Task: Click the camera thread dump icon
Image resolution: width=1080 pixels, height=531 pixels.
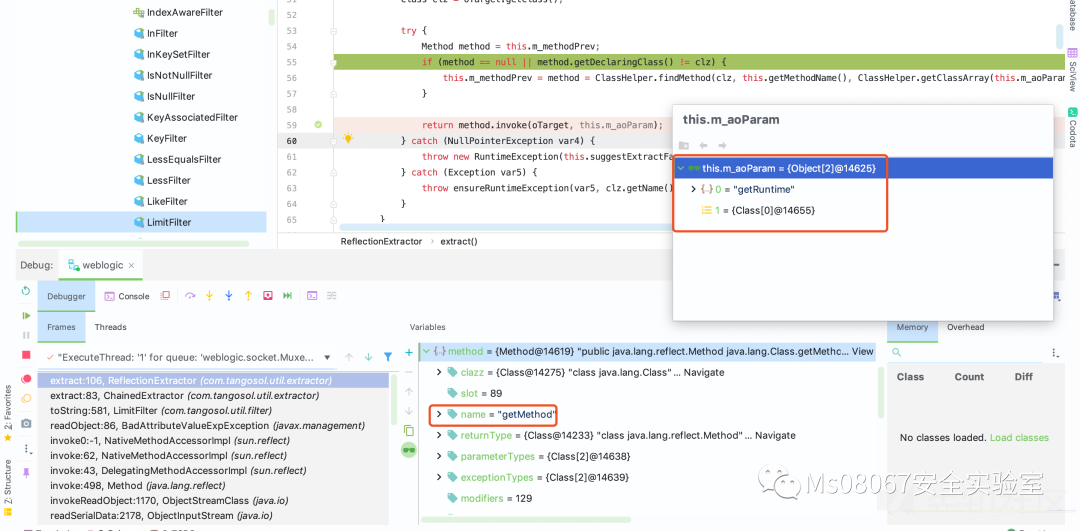Action: [26, 424]
